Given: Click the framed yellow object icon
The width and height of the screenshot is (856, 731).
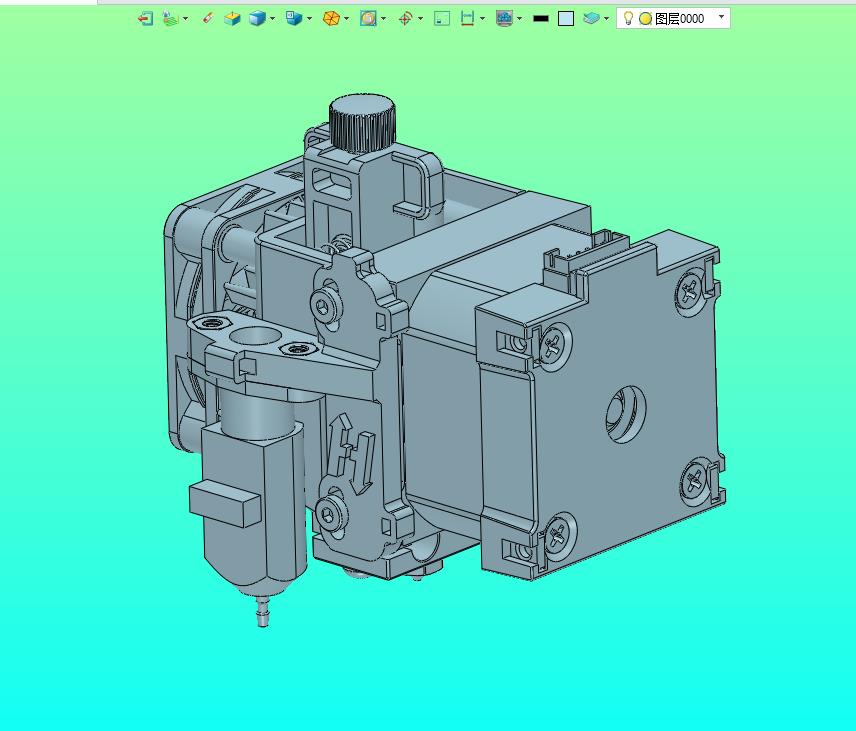Looking at the screenshot, I should (368, 19).
